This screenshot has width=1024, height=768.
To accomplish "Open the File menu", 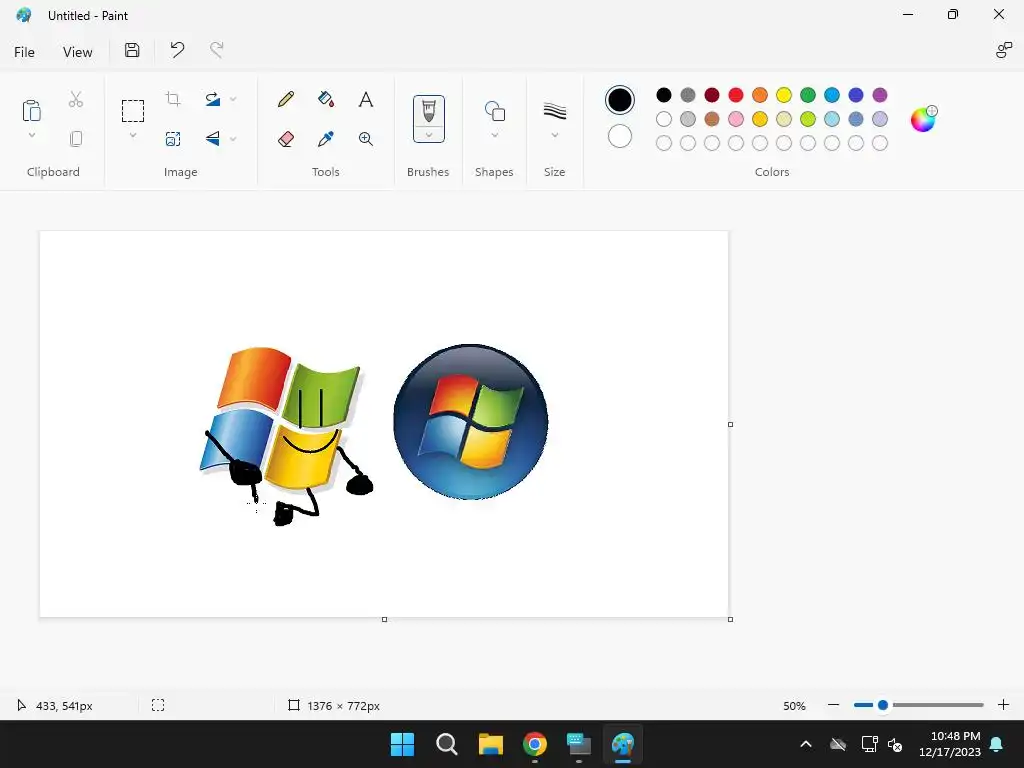I will (24, 52).
